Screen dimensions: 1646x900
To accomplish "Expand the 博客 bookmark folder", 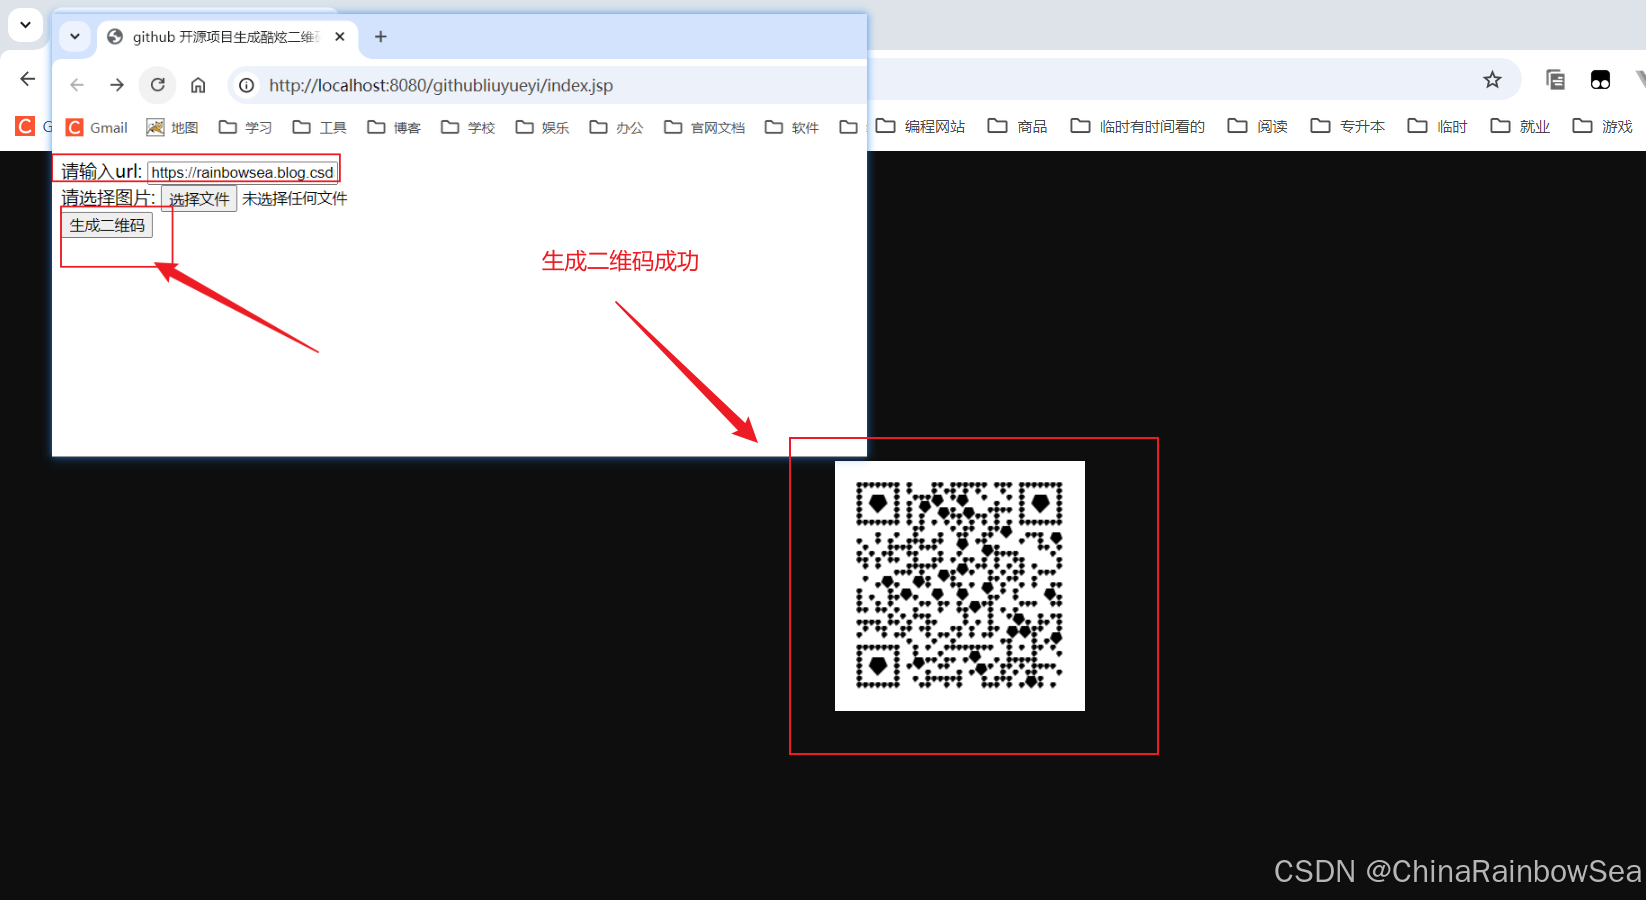I will (394, 127).
